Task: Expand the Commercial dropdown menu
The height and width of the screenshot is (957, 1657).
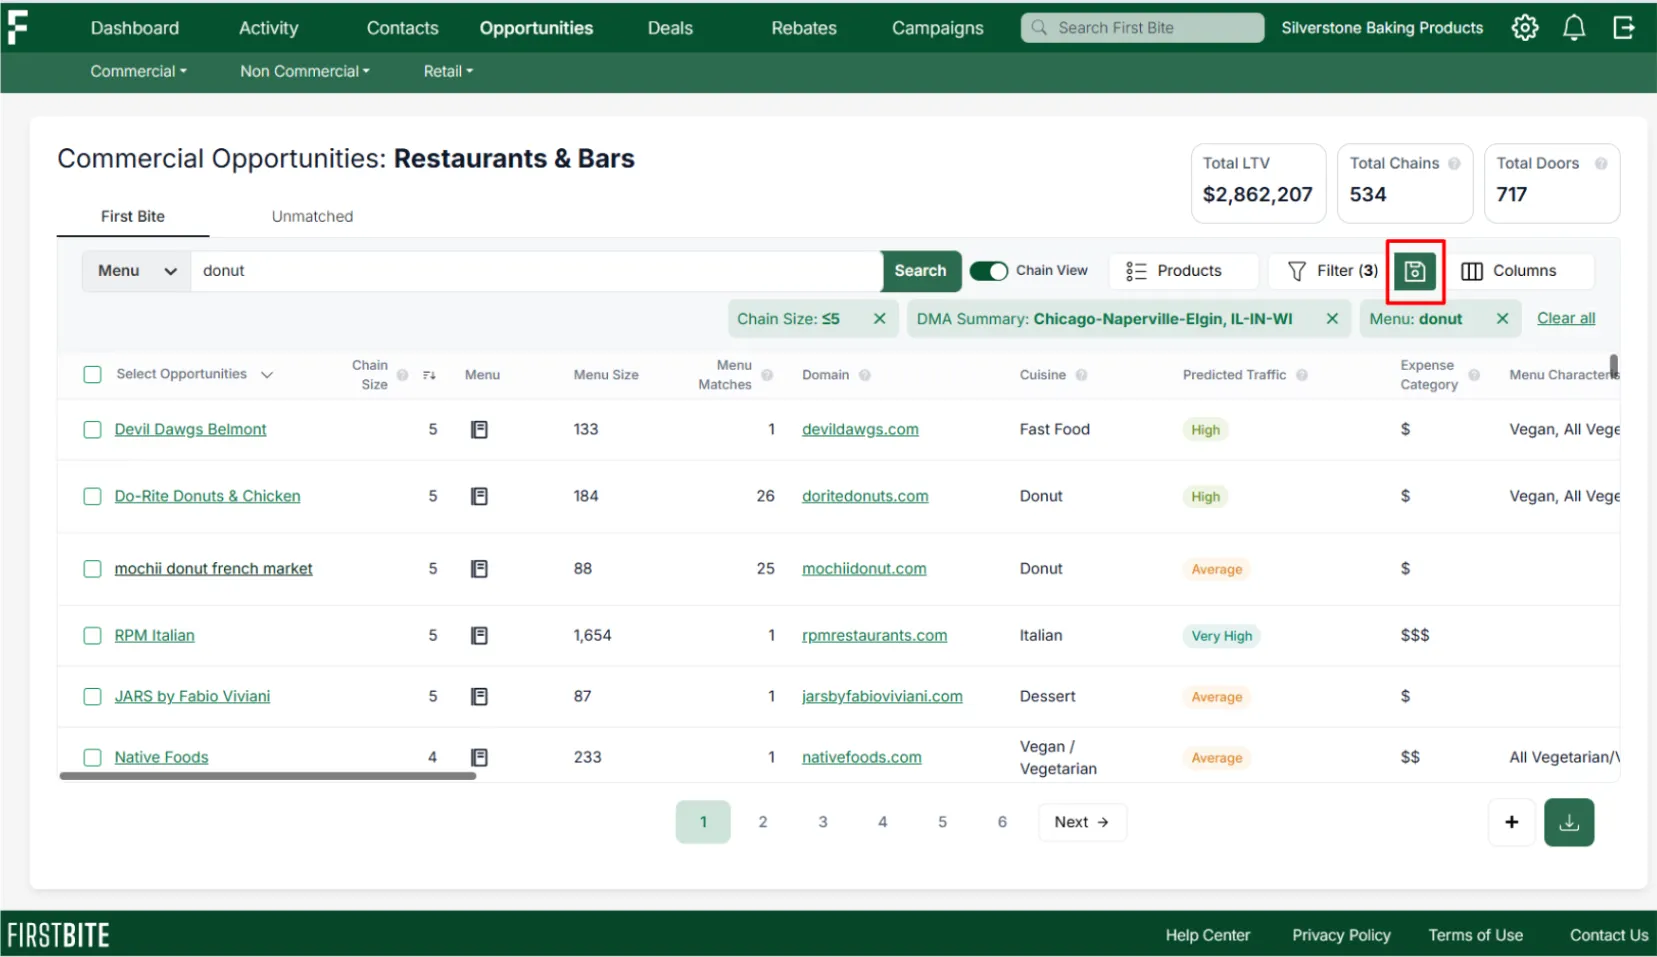Action: (138, 72)
